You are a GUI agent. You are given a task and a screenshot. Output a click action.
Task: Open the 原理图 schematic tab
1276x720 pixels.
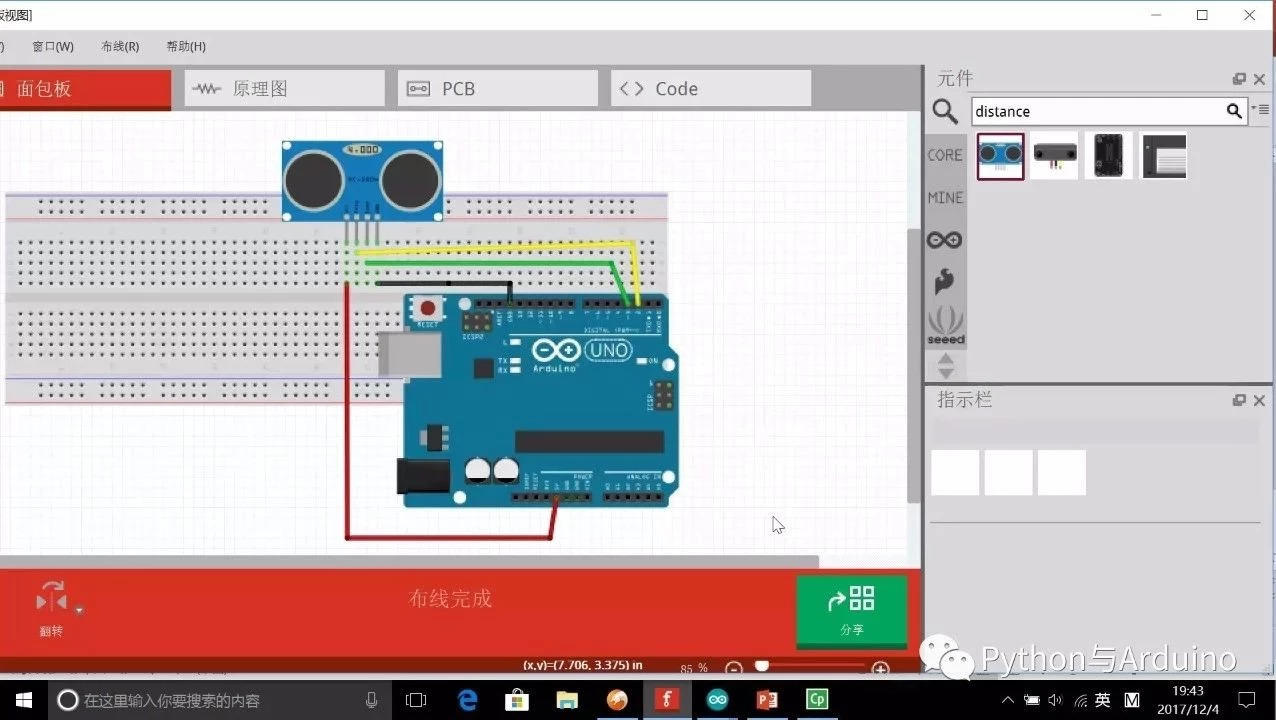[284, 89]
